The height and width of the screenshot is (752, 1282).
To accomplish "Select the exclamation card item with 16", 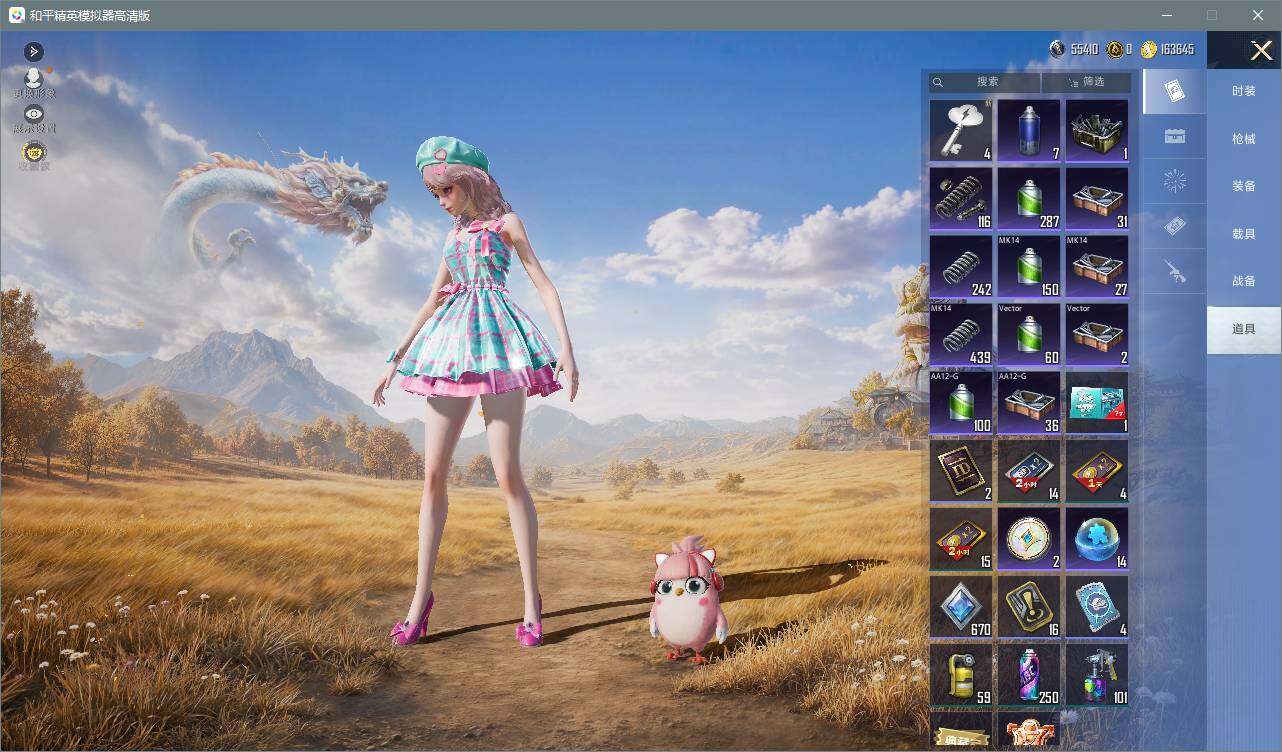I will [1029, 606].
